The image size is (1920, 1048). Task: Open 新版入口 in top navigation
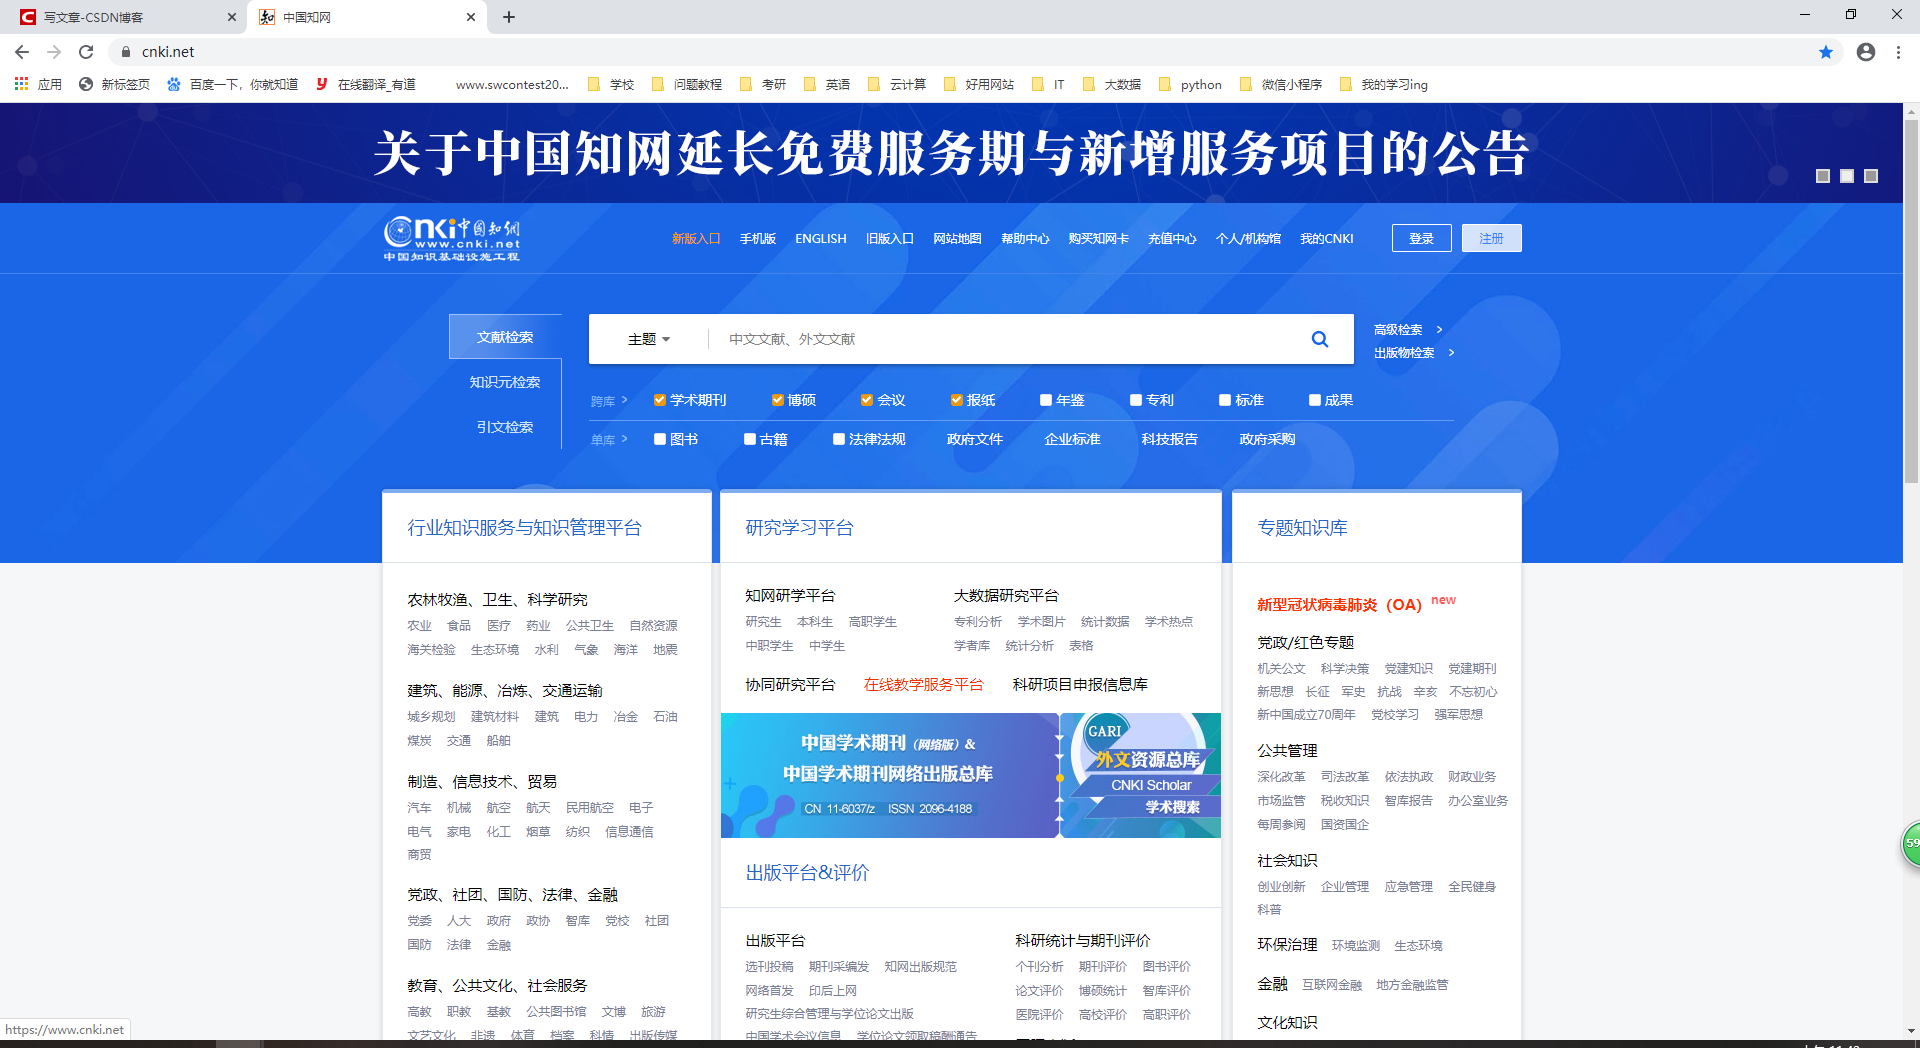(696, 239)
